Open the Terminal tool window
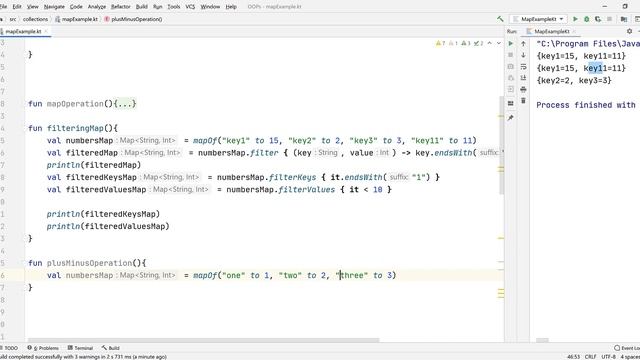Viewport: 640px width, 360px height. pos(80,348)
